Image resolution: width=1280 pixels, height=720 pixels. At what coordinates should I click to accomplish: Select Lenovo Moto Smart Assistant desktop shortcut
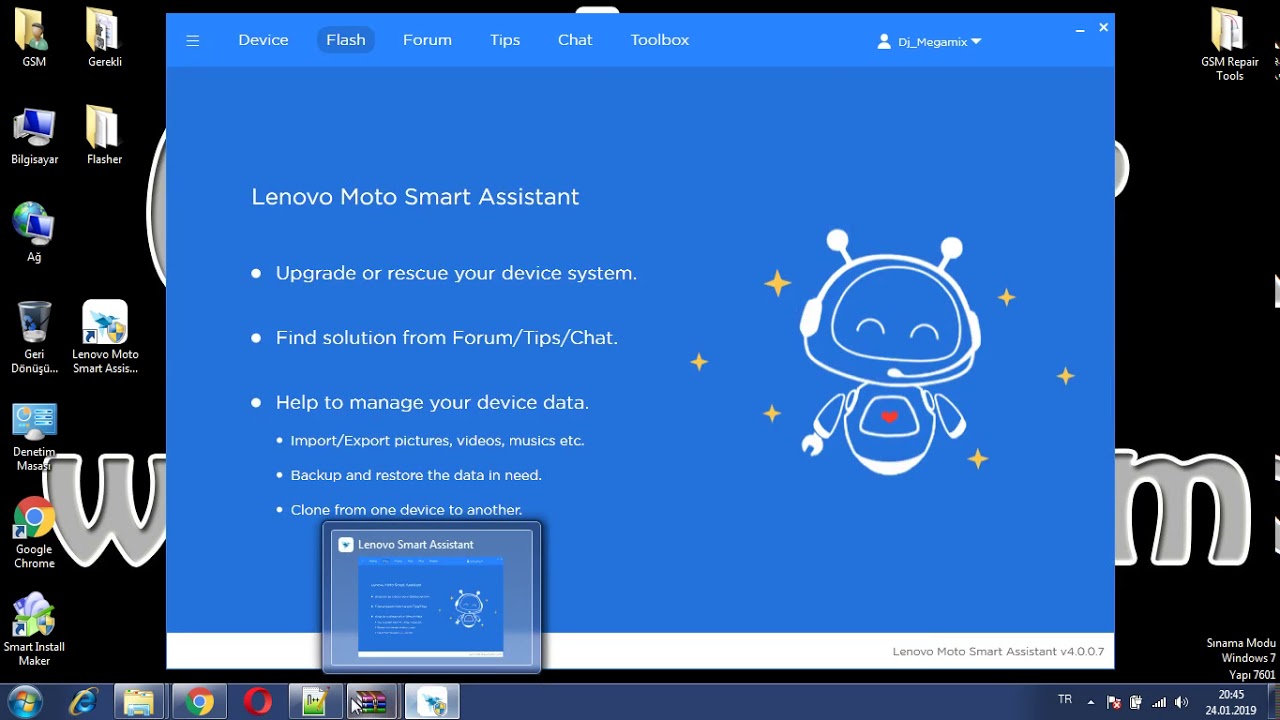105,337
